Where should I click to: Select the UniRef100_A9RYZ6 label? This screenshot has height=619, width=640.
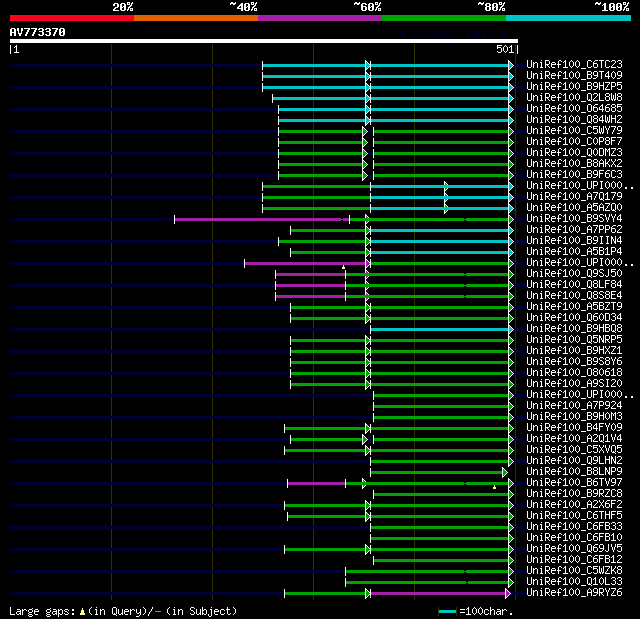click(574, 593)
